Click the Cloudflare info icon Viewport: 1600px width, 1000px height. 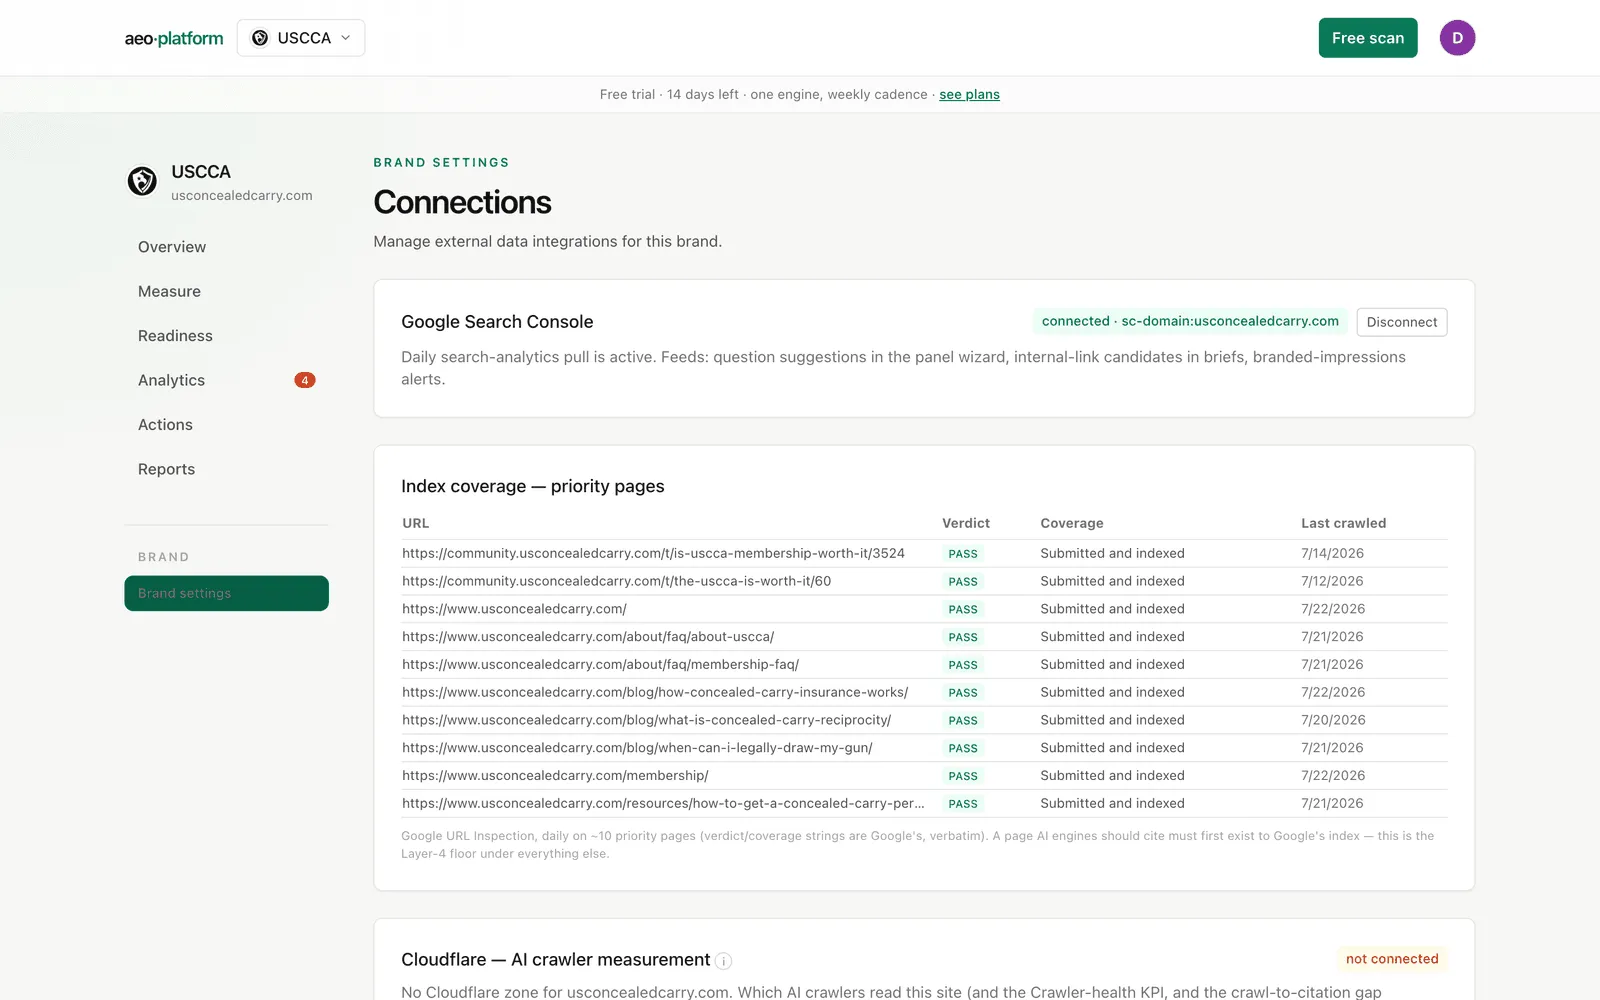(724, 961)
